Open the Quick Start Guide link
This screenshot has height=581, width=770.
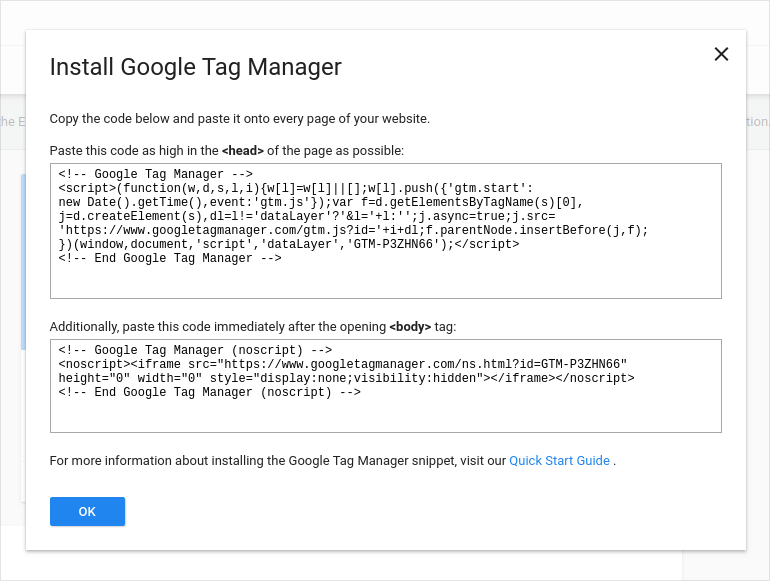coord(559,461)
